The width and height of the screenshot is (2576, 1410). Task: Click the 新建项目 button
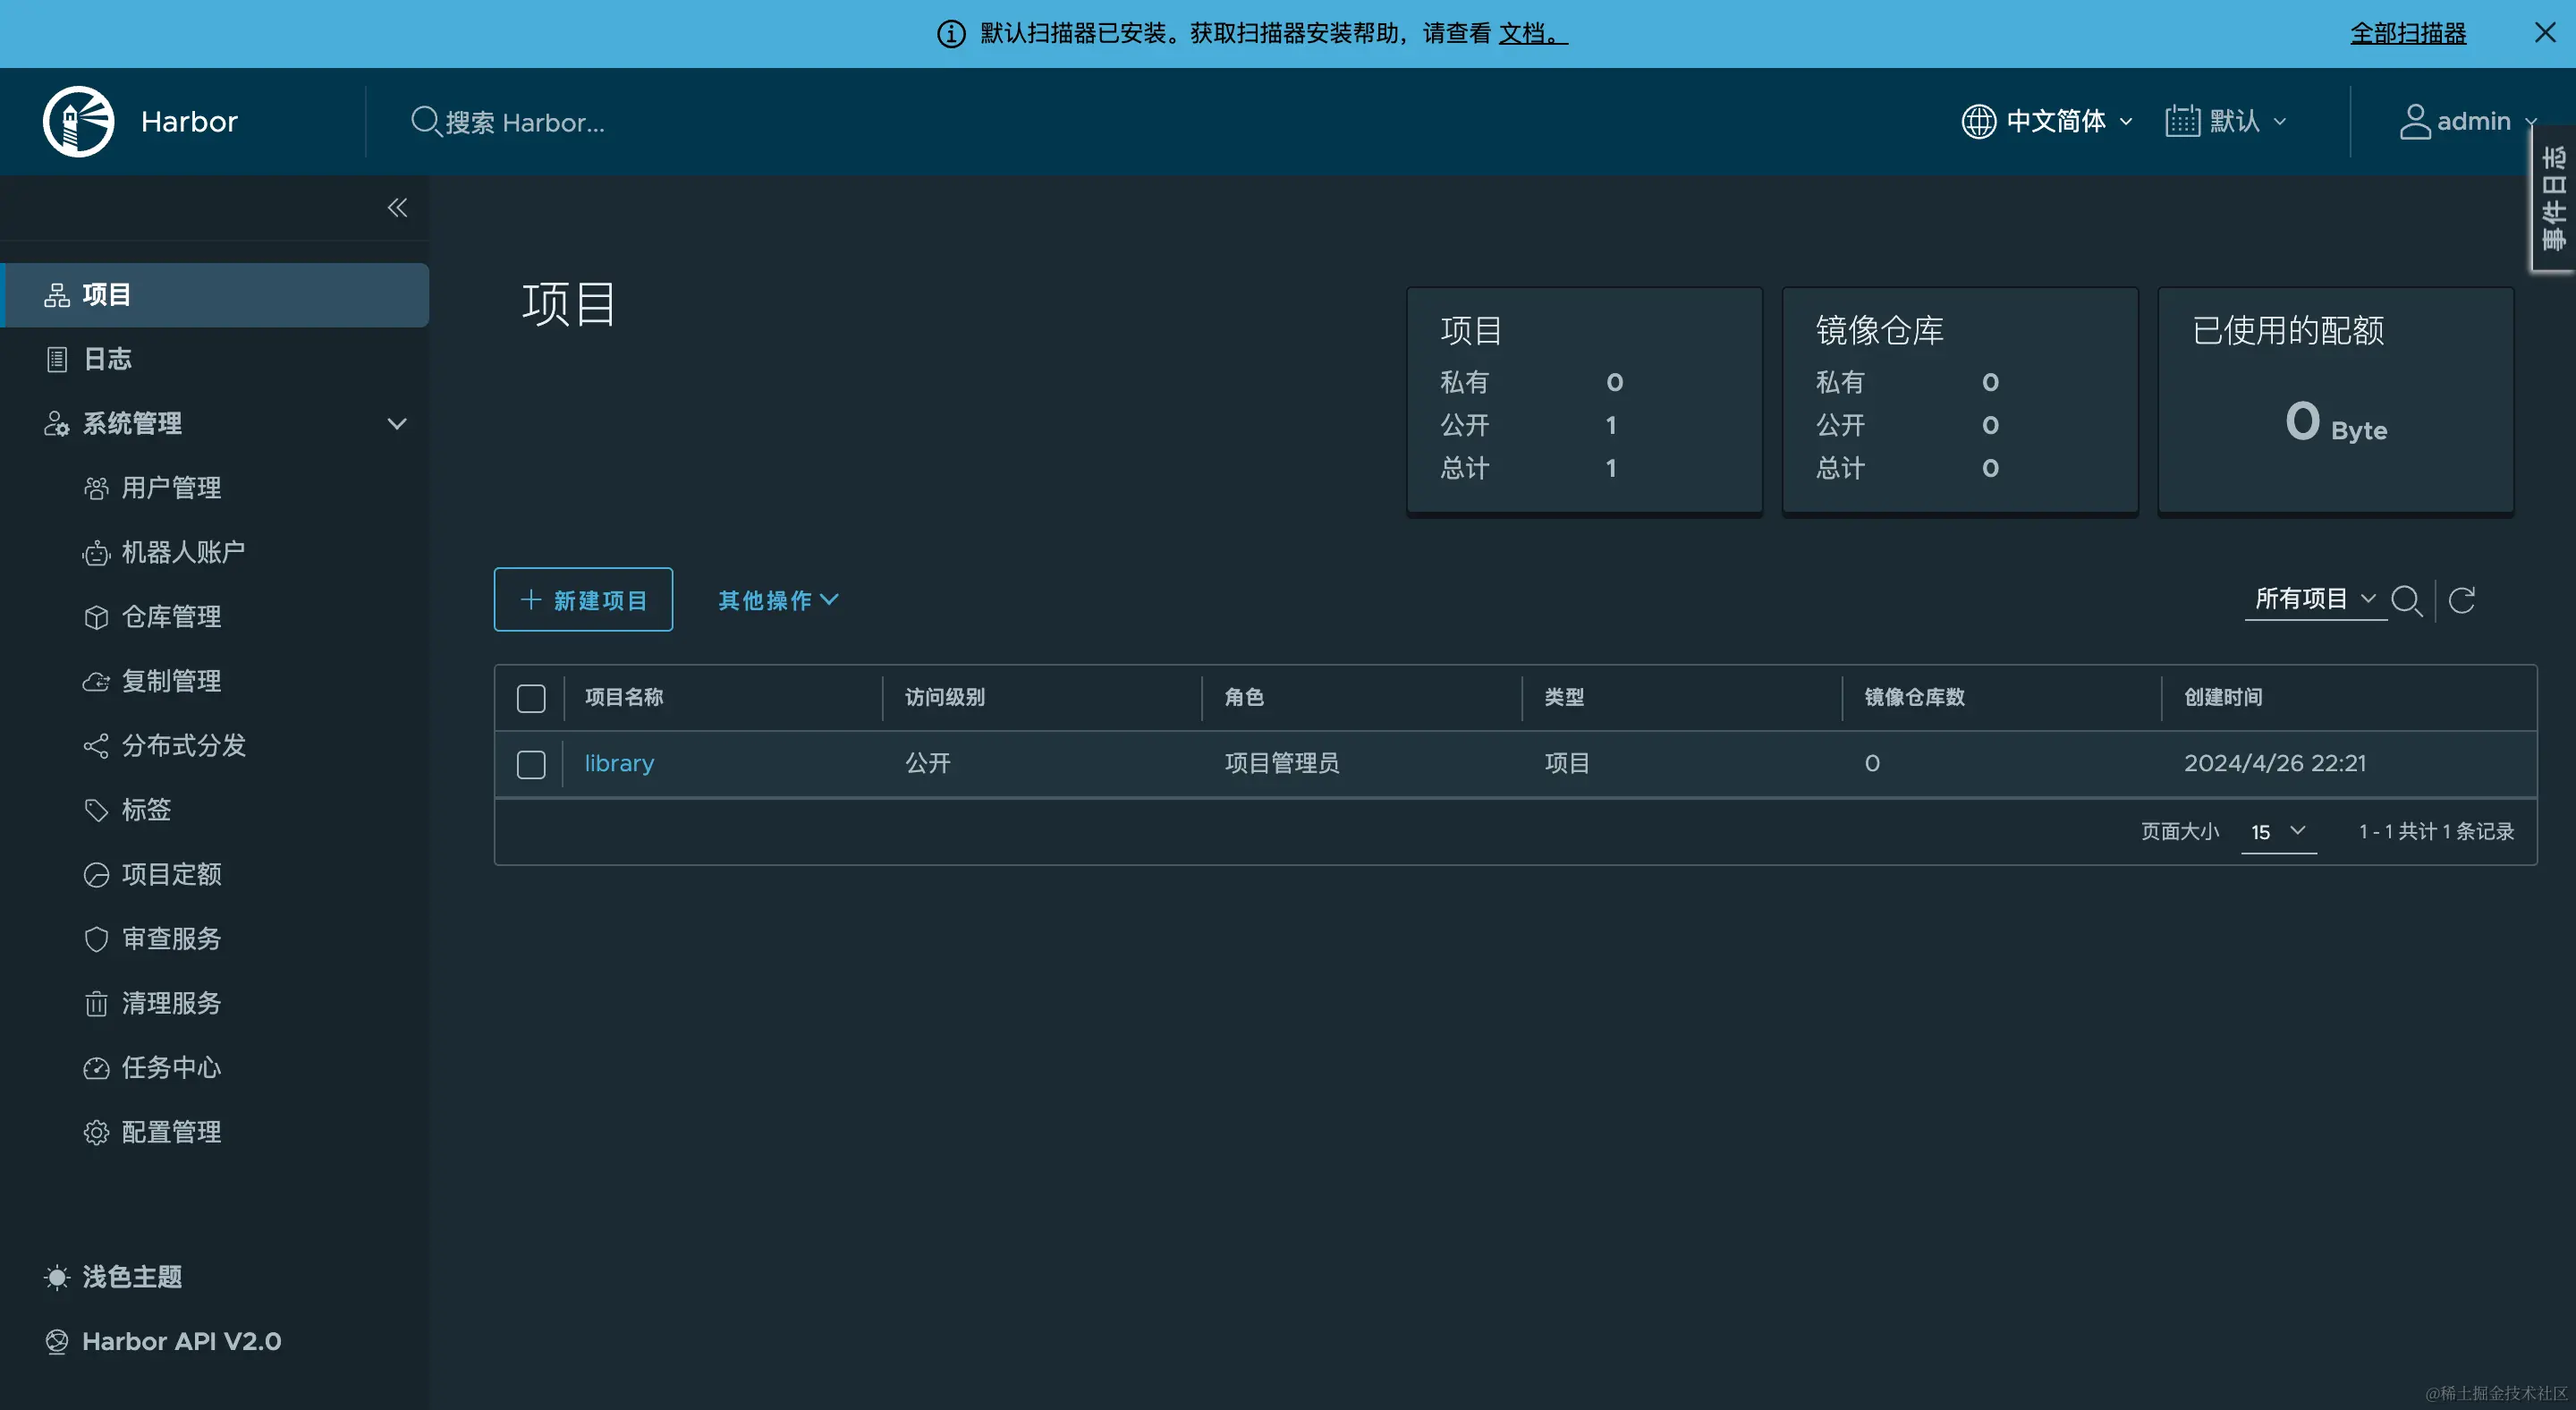coord(582,600)
